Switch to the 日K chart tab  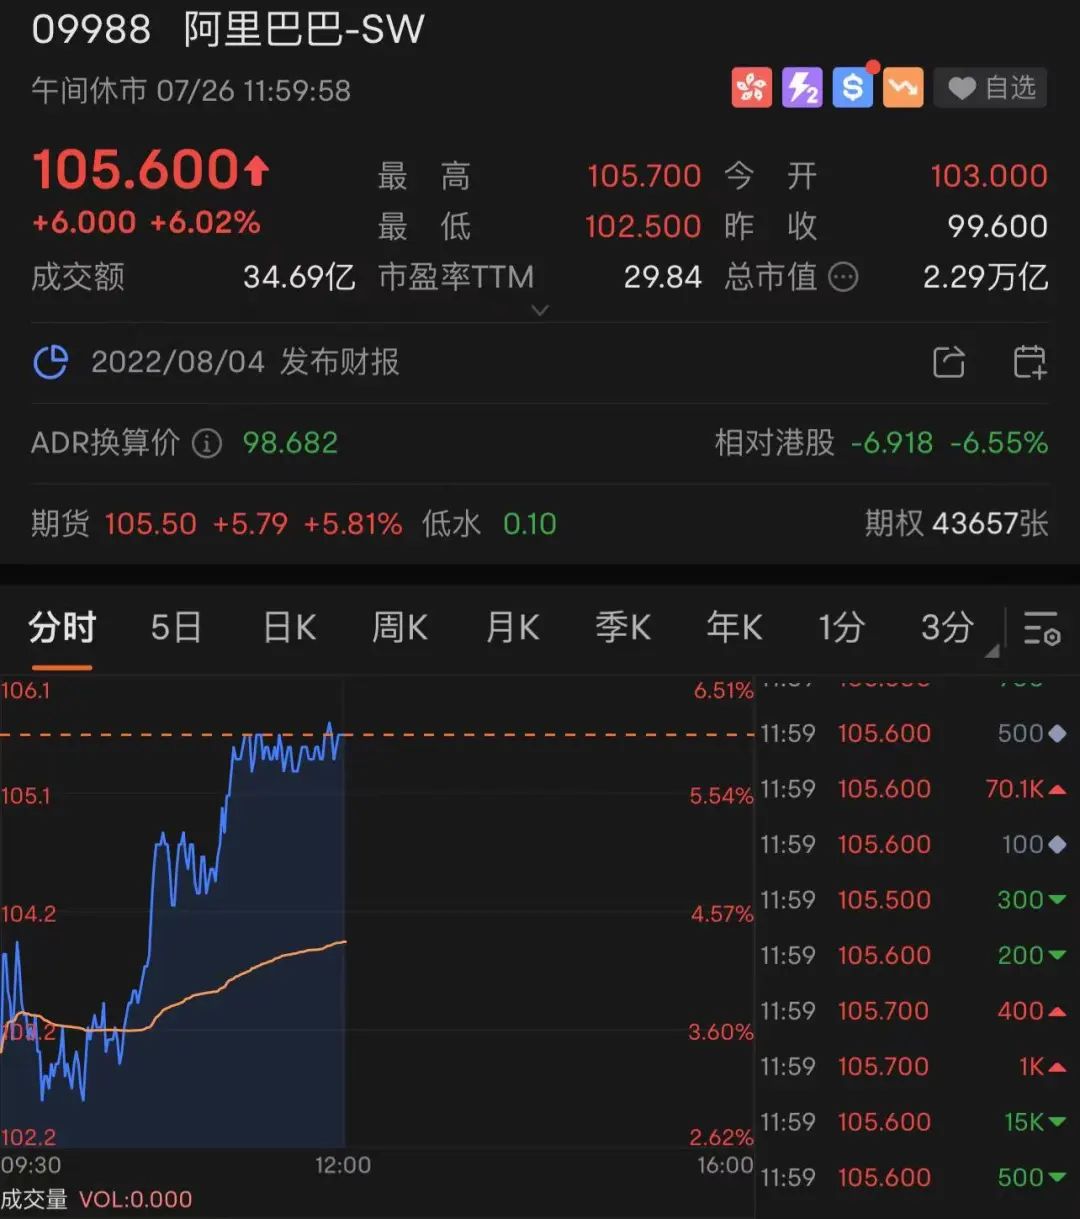tap(289, 628)
